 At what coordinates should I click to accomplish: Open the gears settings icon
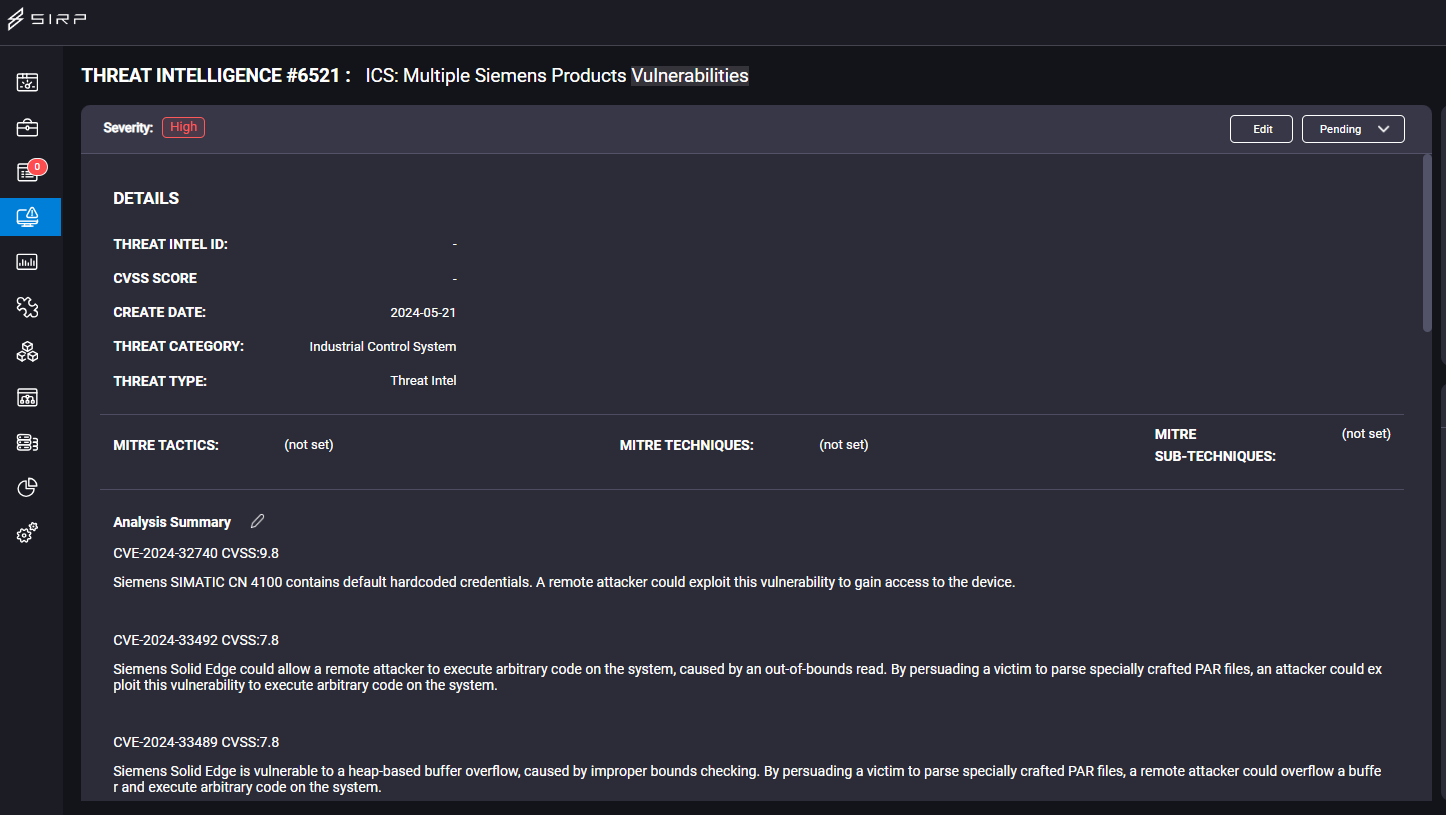[x=27, y=533]
